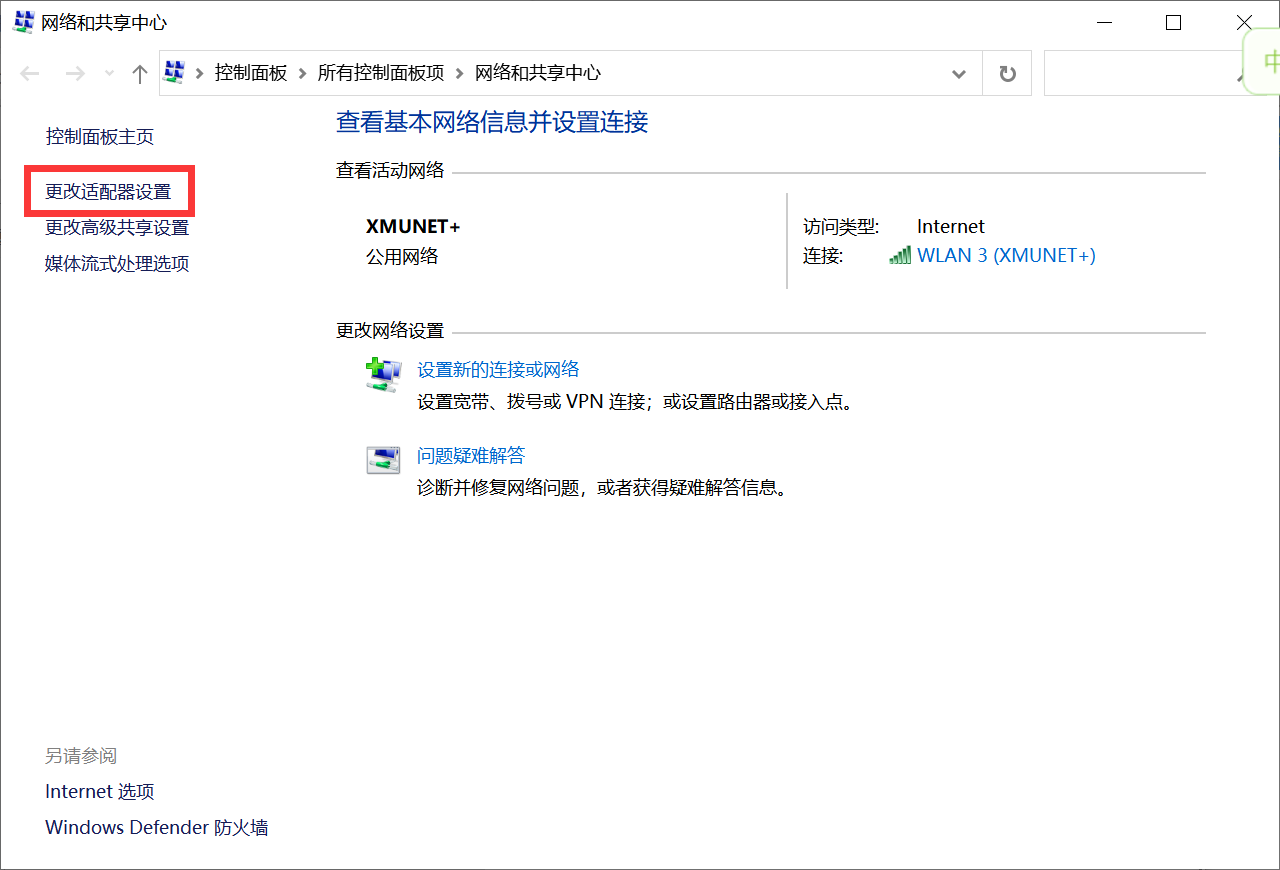Click the Control Panel icon in address bar
This screenshot has height=870, width=1280.
click(175, 72)
